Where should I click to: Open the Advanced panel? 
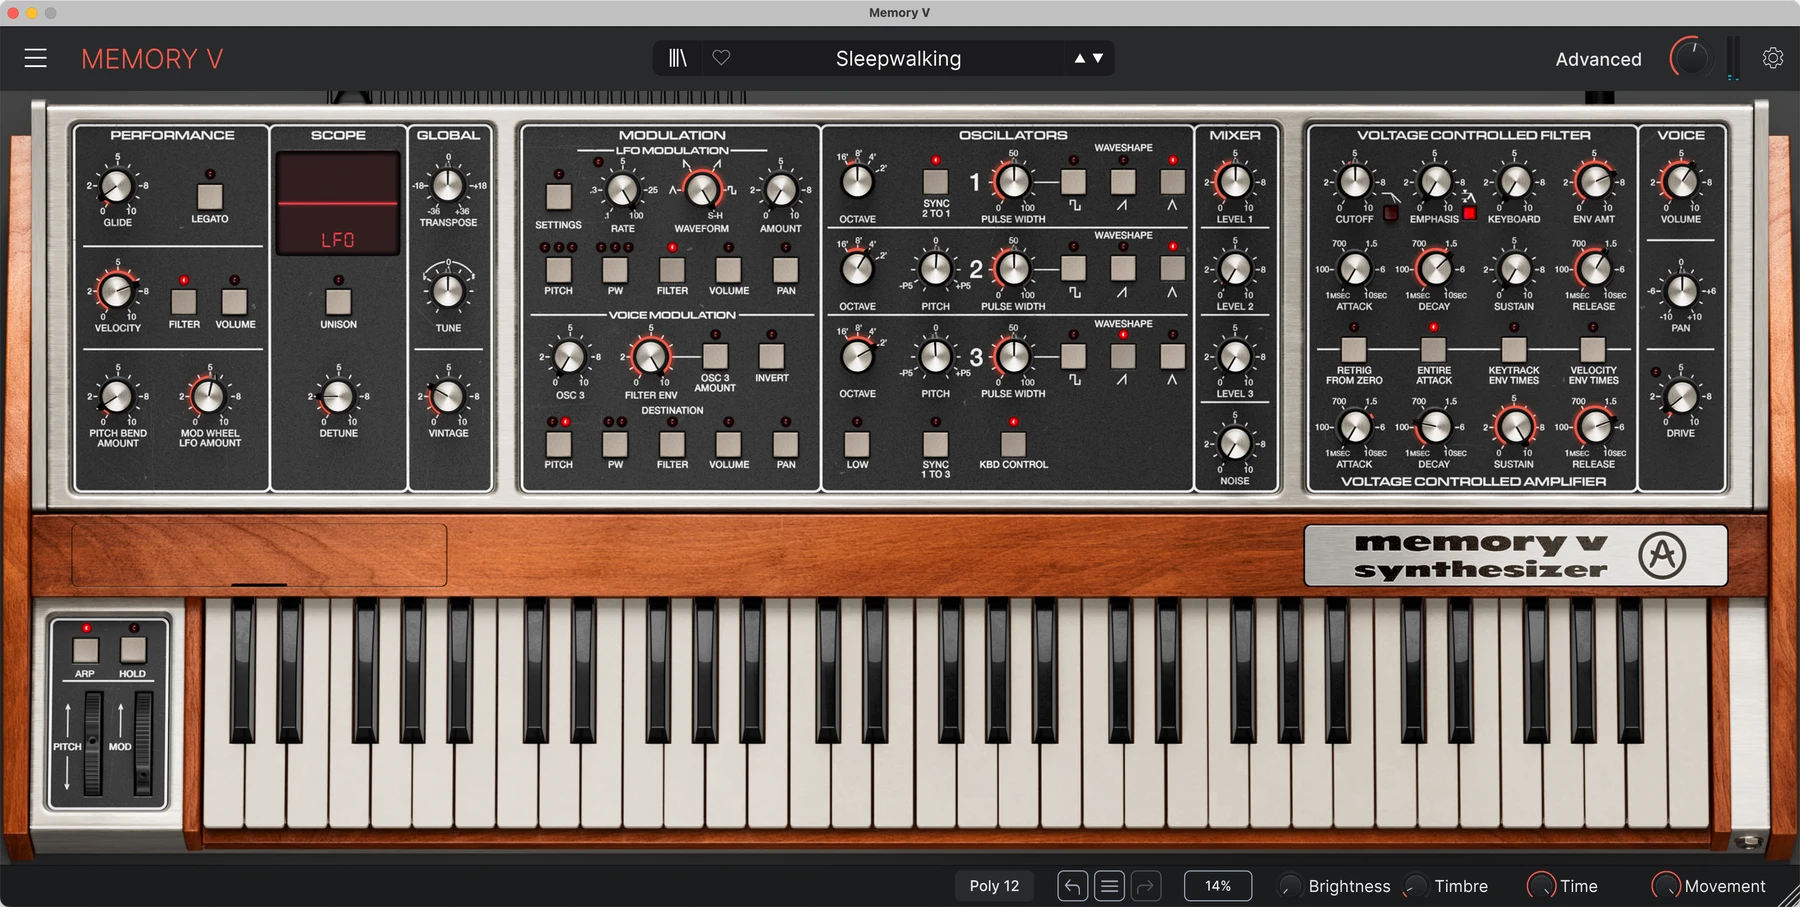(1598, 59)
